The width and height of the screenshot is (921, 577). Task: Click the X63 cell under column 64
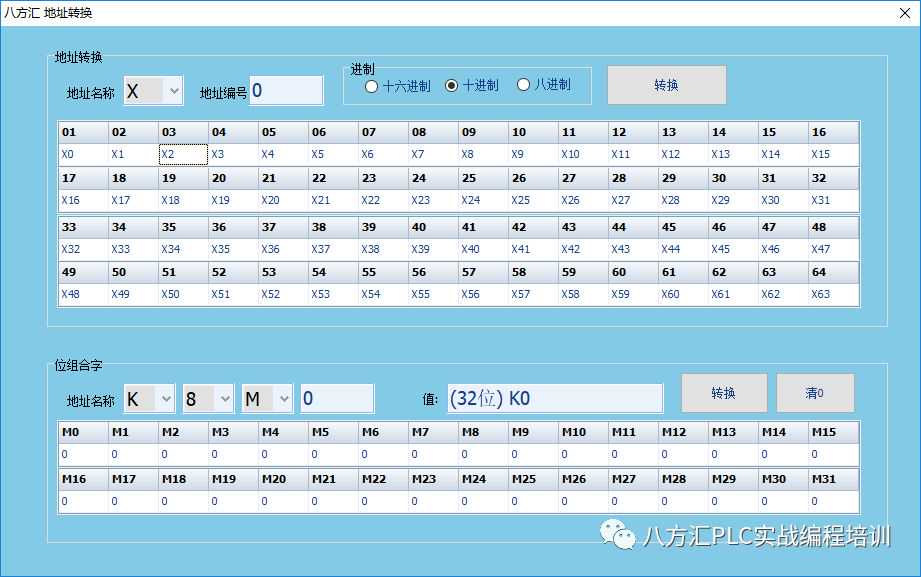833,295
